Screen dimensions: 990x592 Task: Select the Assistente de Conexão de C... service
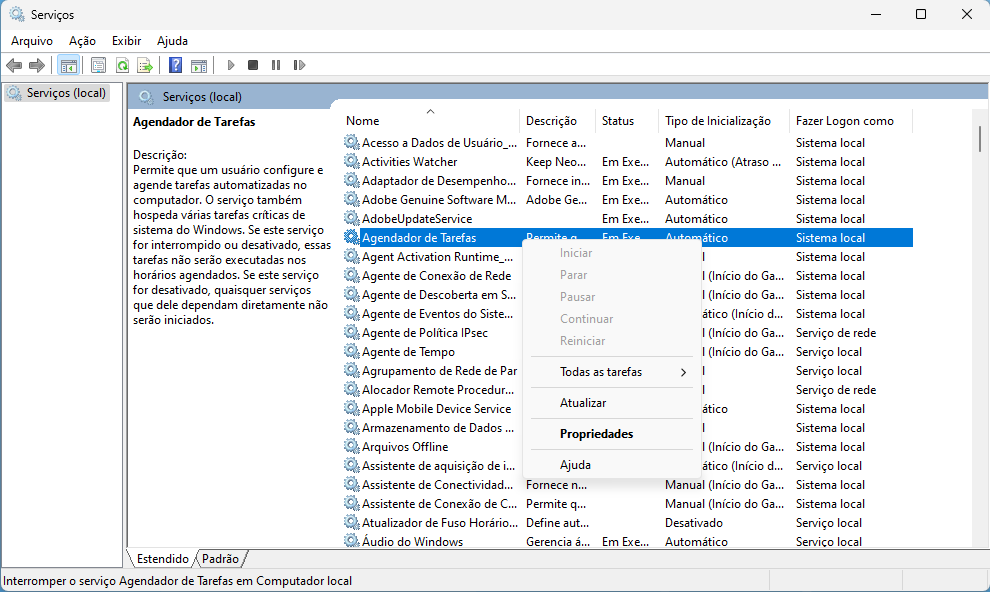[x=439, y=504]
